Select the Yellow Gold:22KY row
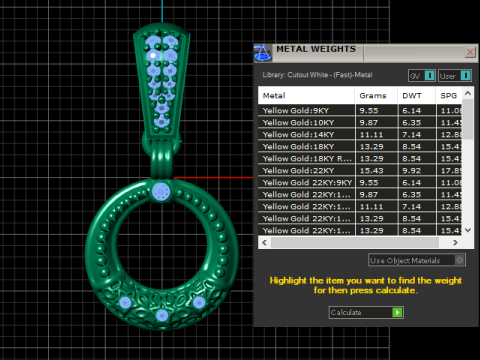480x360 pixels. pos(360,170)
